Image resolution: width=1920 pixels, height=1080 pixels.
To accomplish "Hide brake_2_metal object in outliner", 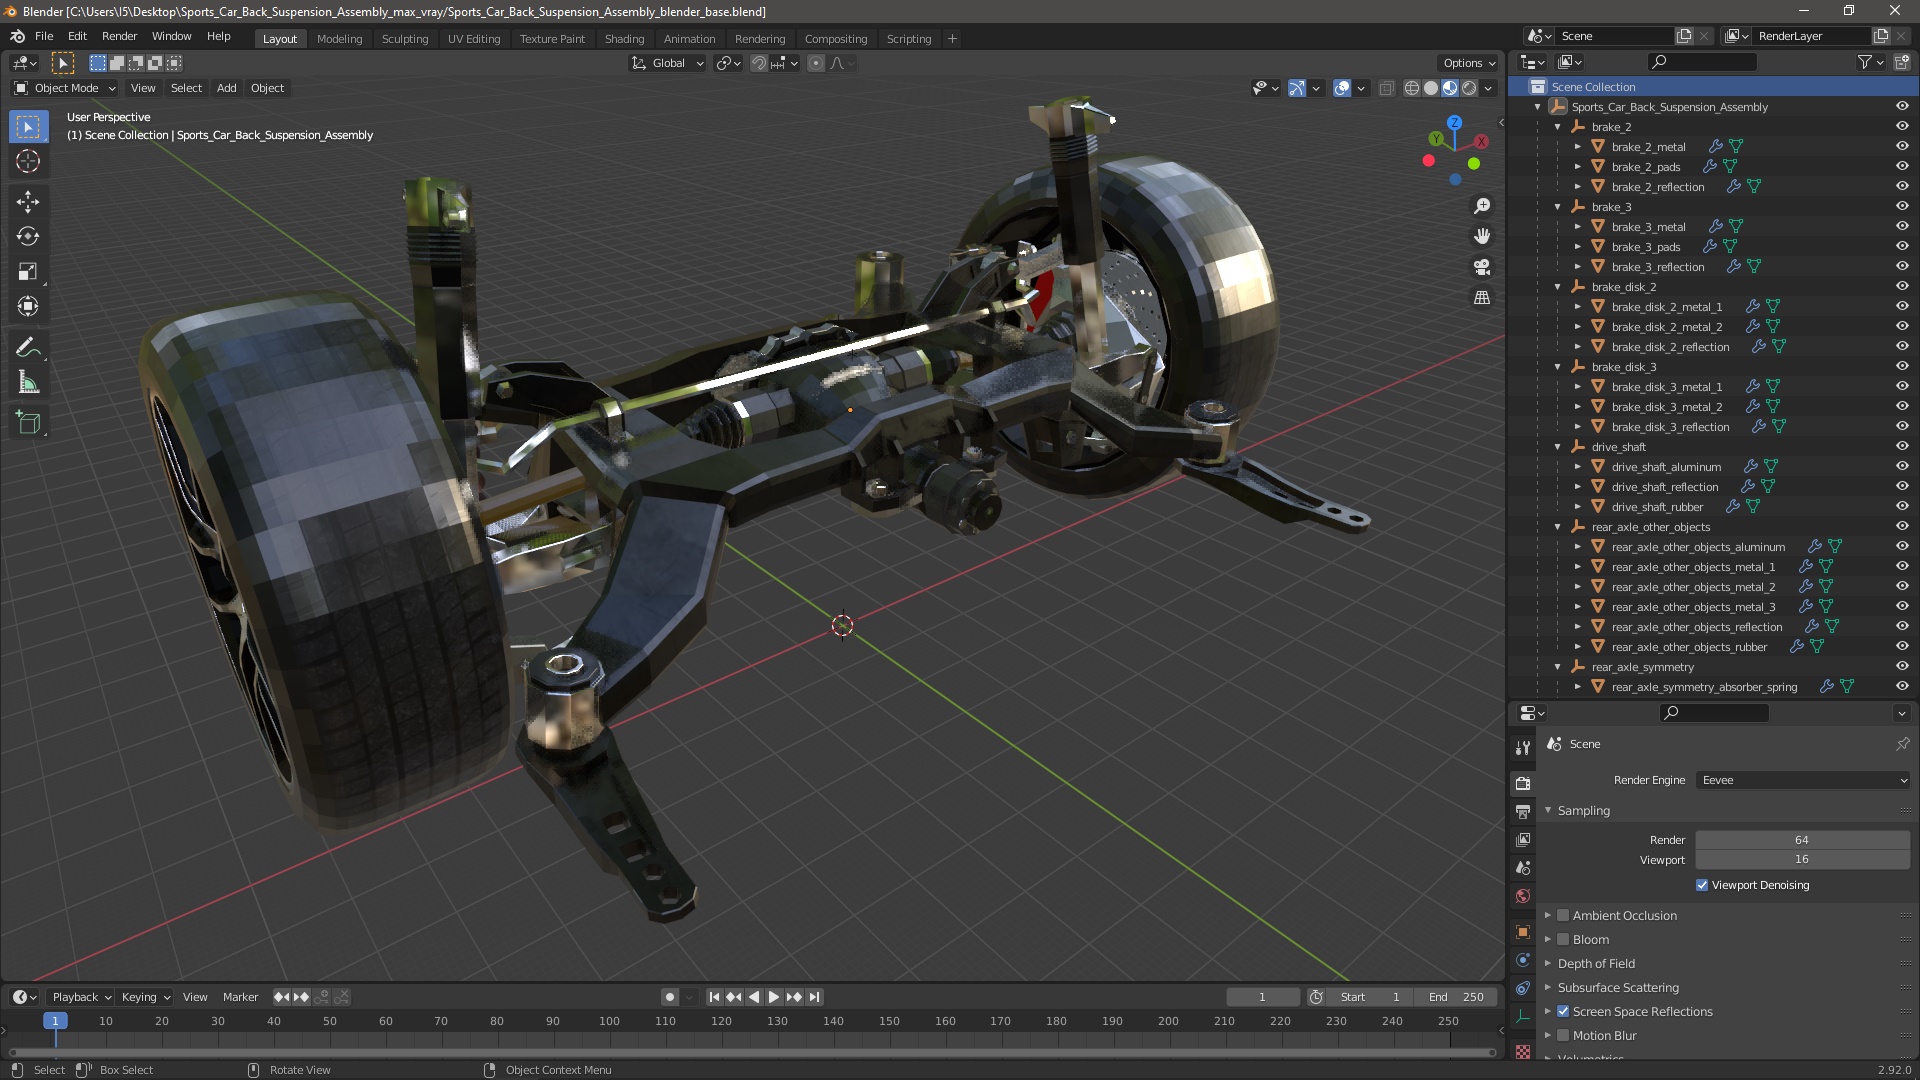I will [x=1902, y=146].
